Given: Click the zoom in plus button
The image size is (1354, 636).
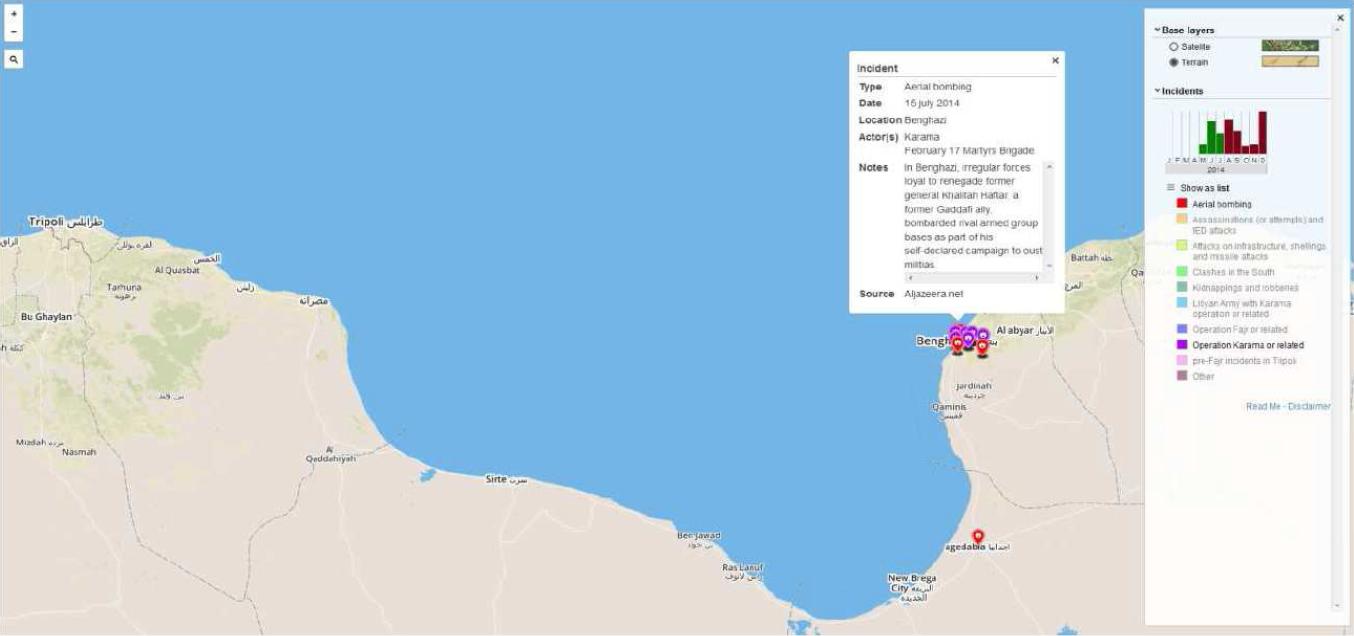Looking at the screenshot, I should (14, 15).
